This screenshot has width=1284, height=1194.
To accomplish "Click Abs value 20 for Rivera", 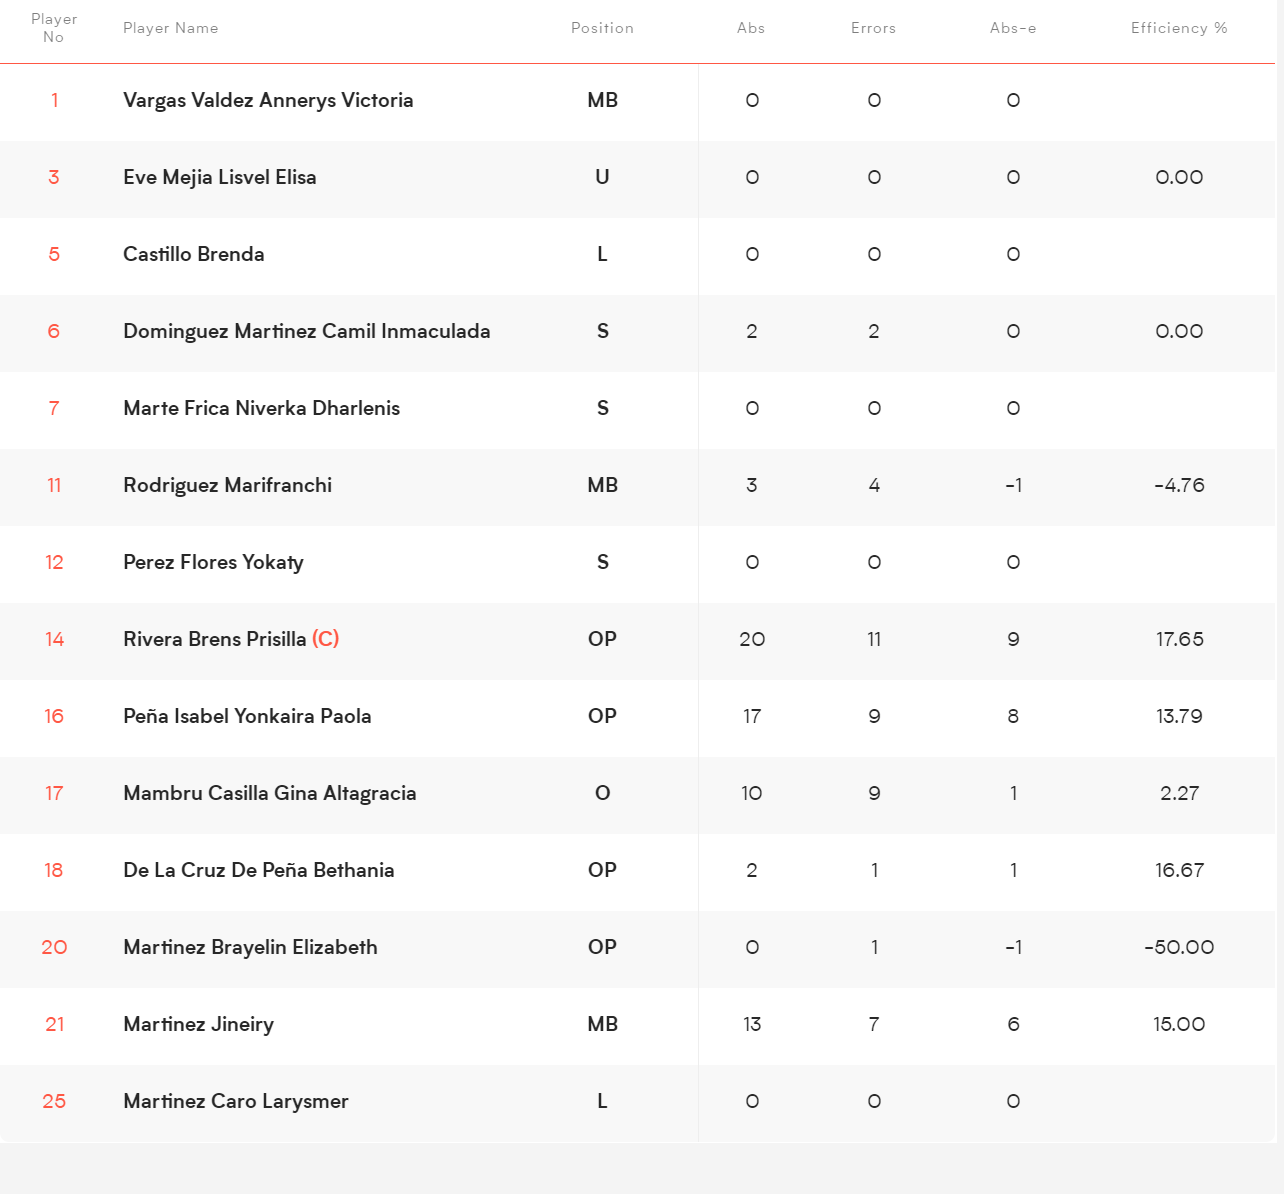I will click(x=752, y=639).
